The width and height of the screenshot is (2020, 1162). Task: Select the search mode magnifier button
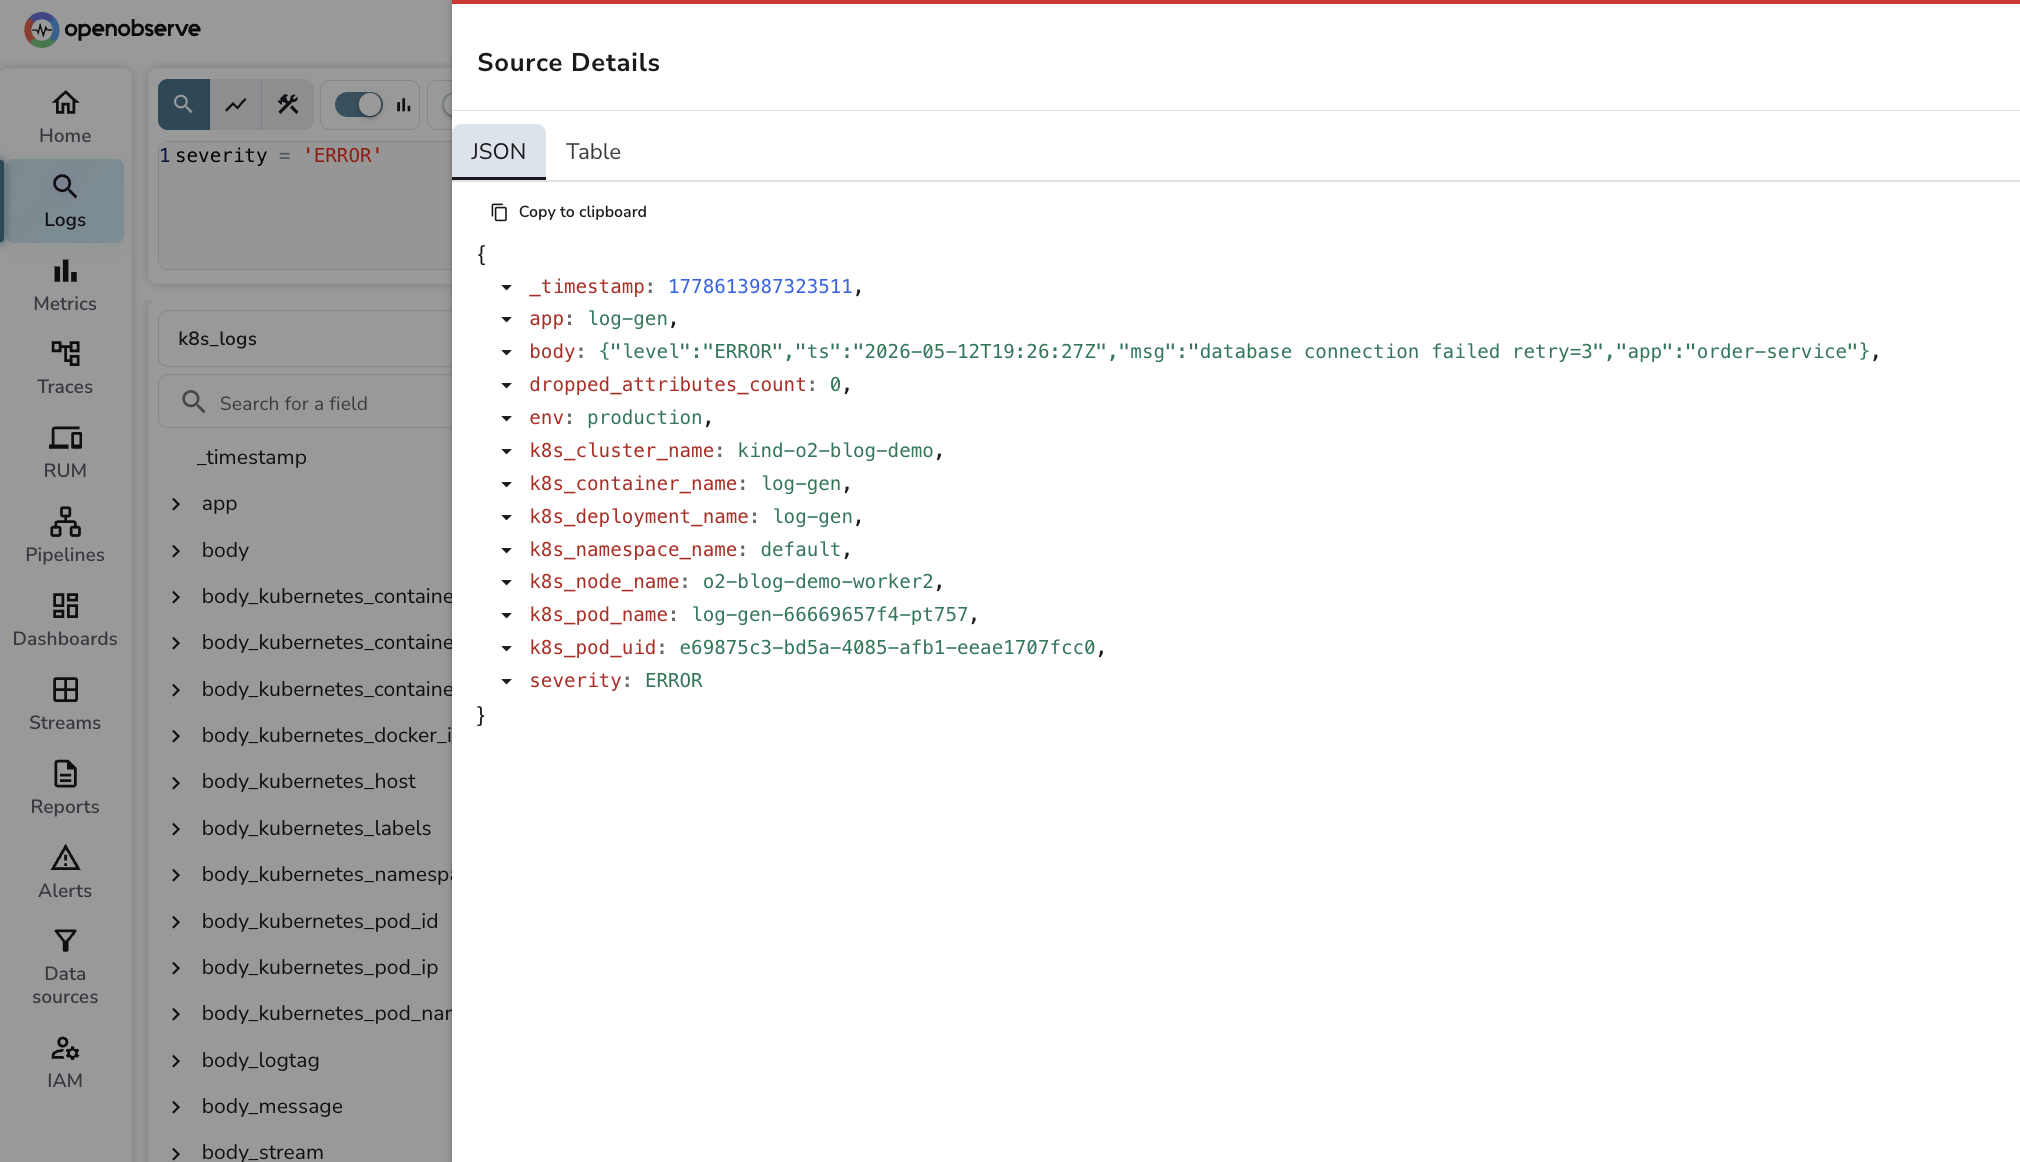click(183, 104)
